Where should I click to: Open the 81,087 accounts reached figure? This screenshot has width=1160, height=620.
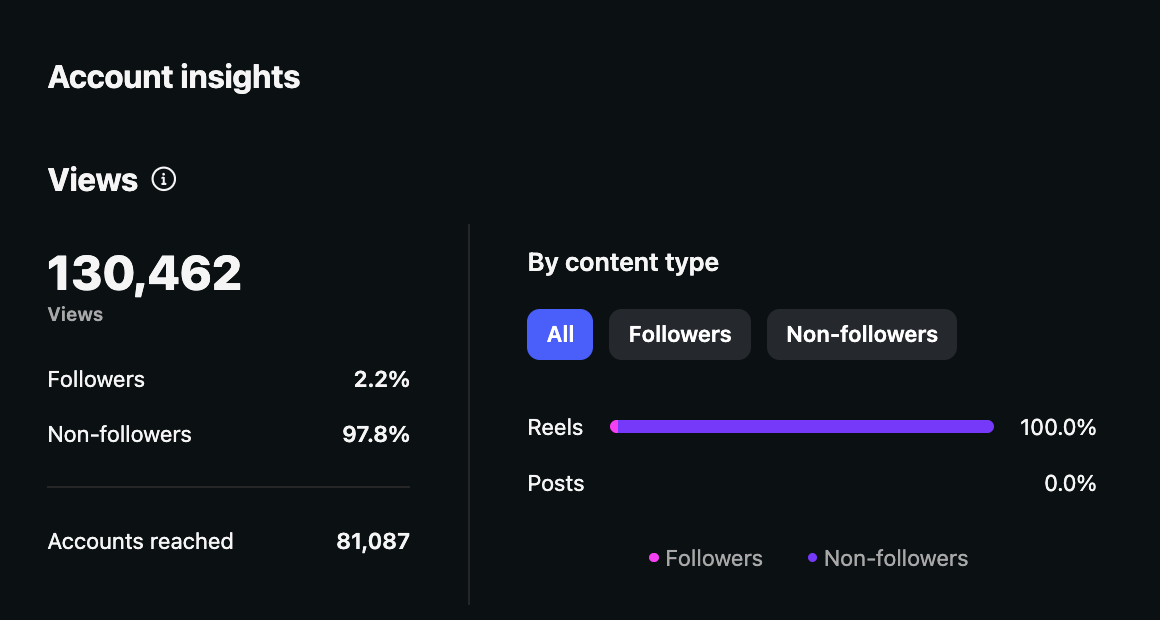tap(373, 541)
